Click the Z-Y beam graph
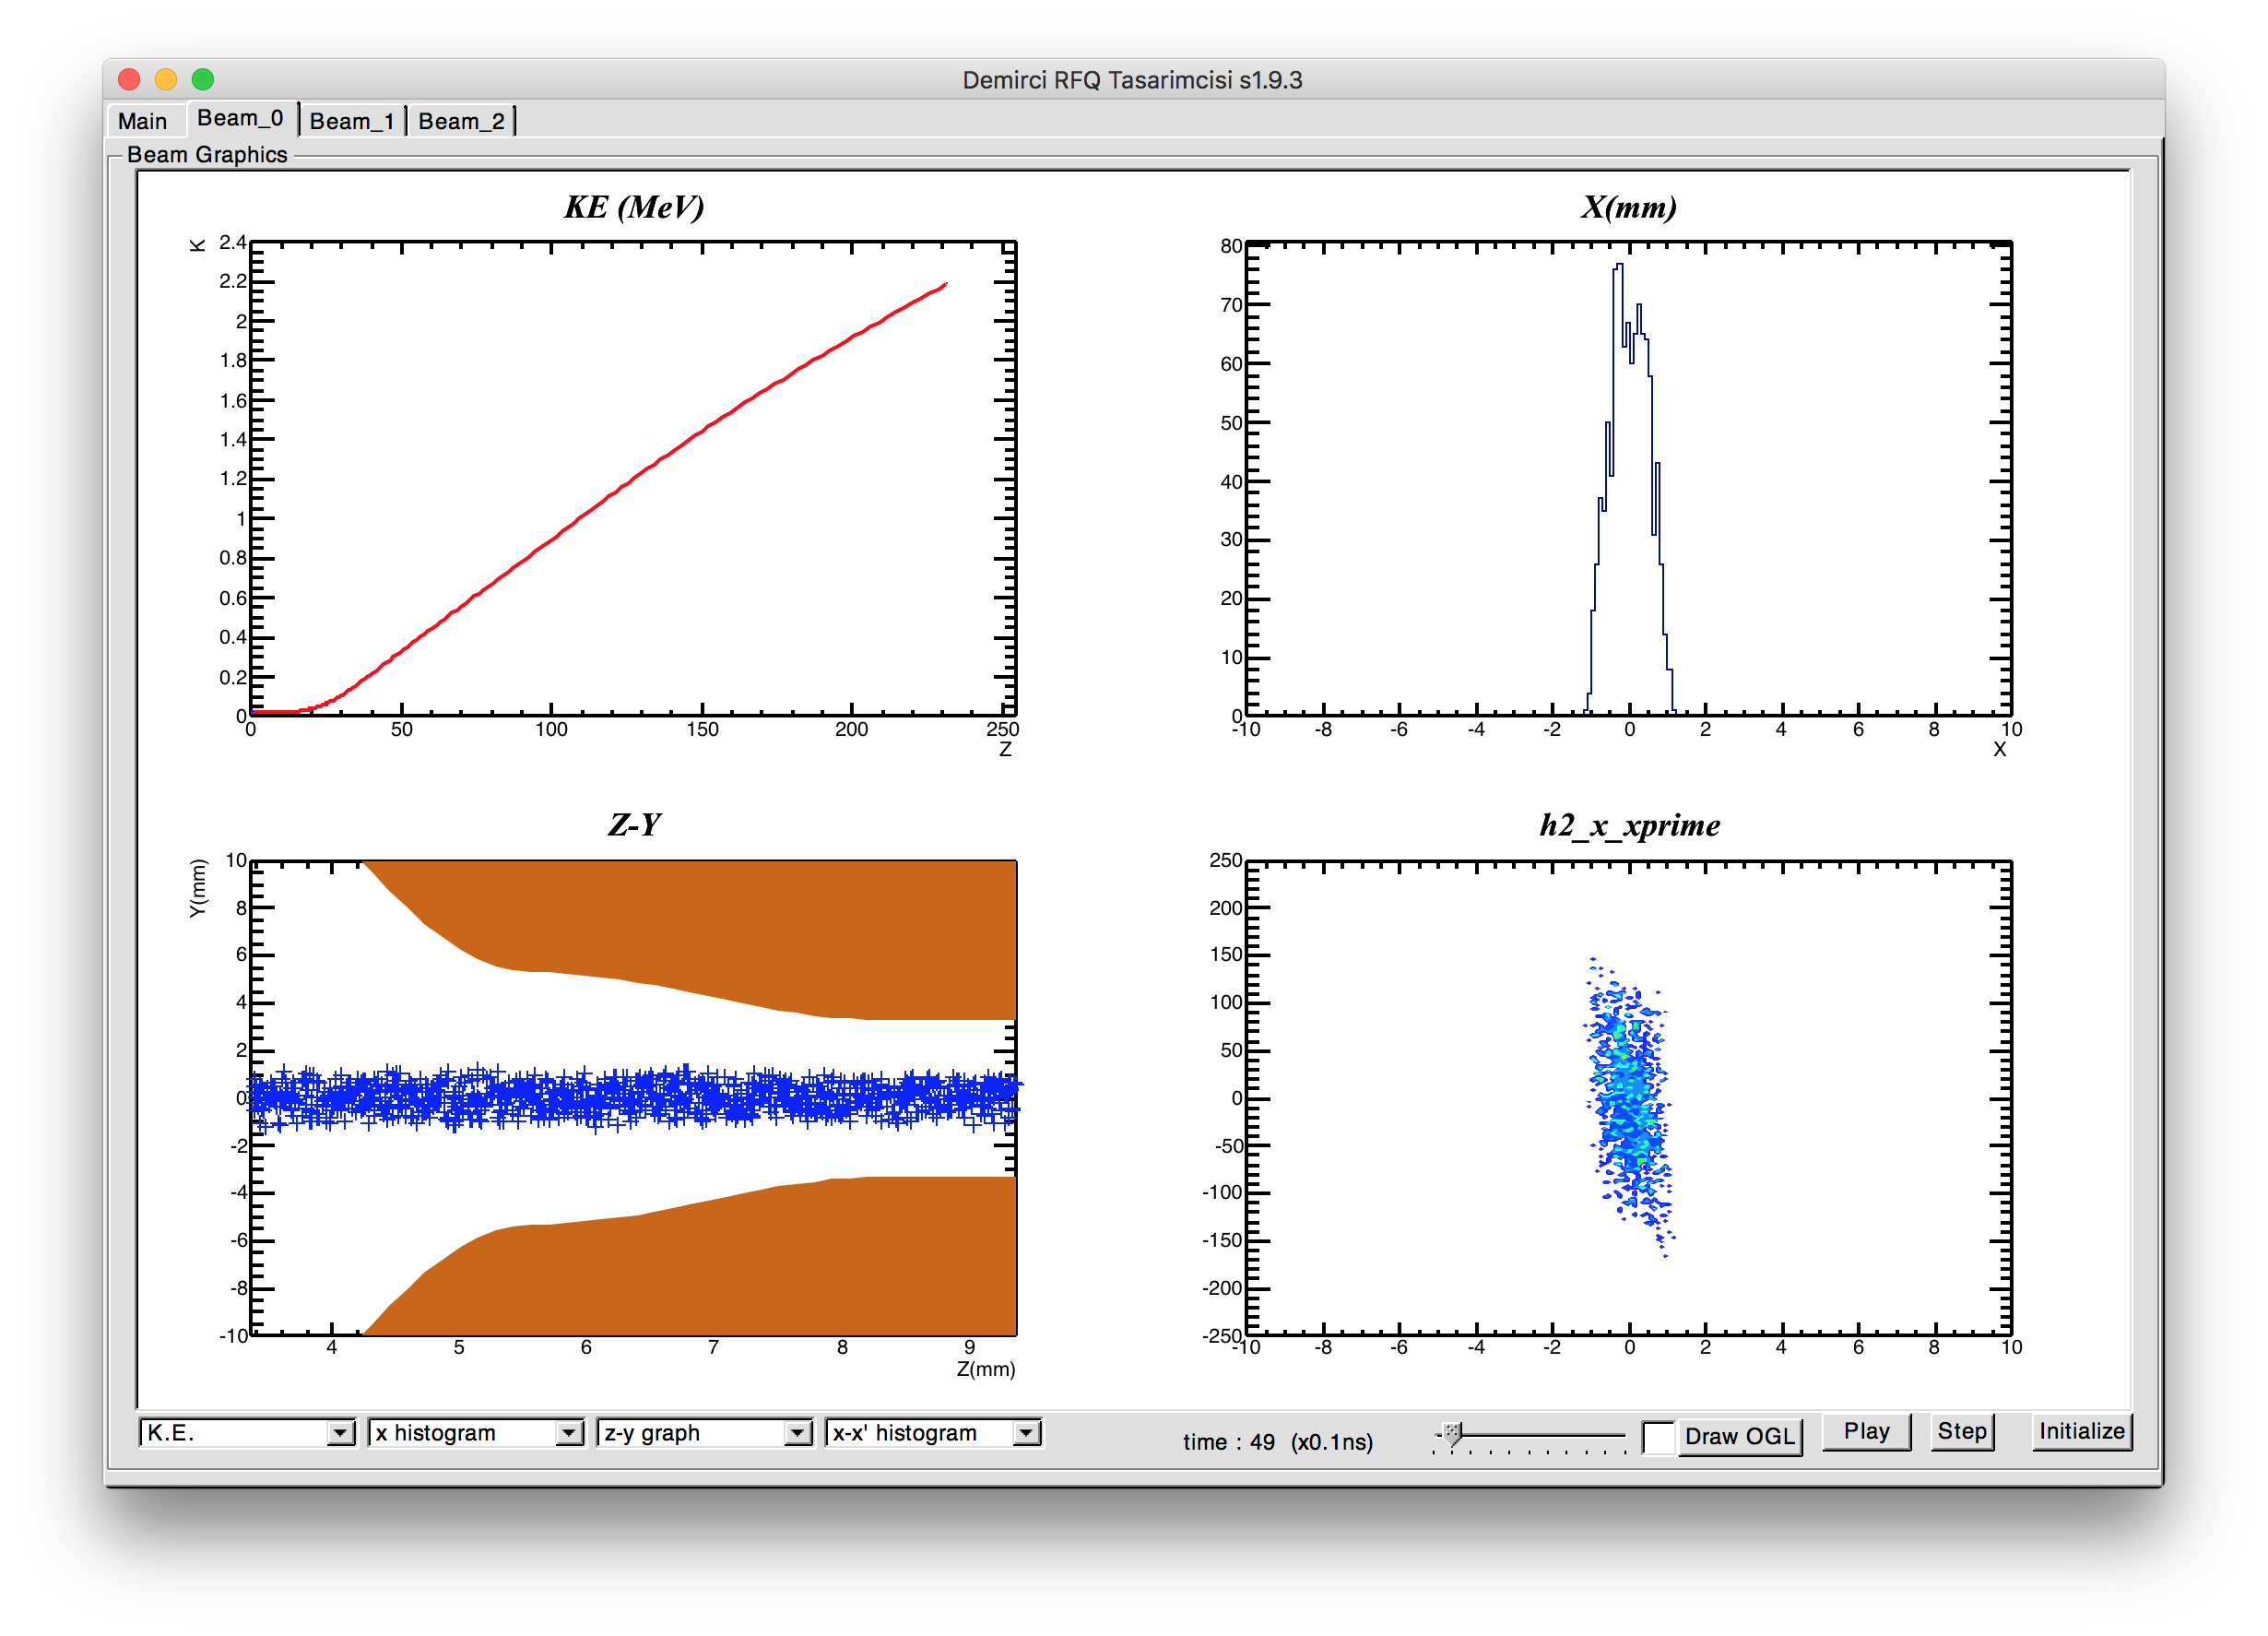 click(x=633, y=1097)
